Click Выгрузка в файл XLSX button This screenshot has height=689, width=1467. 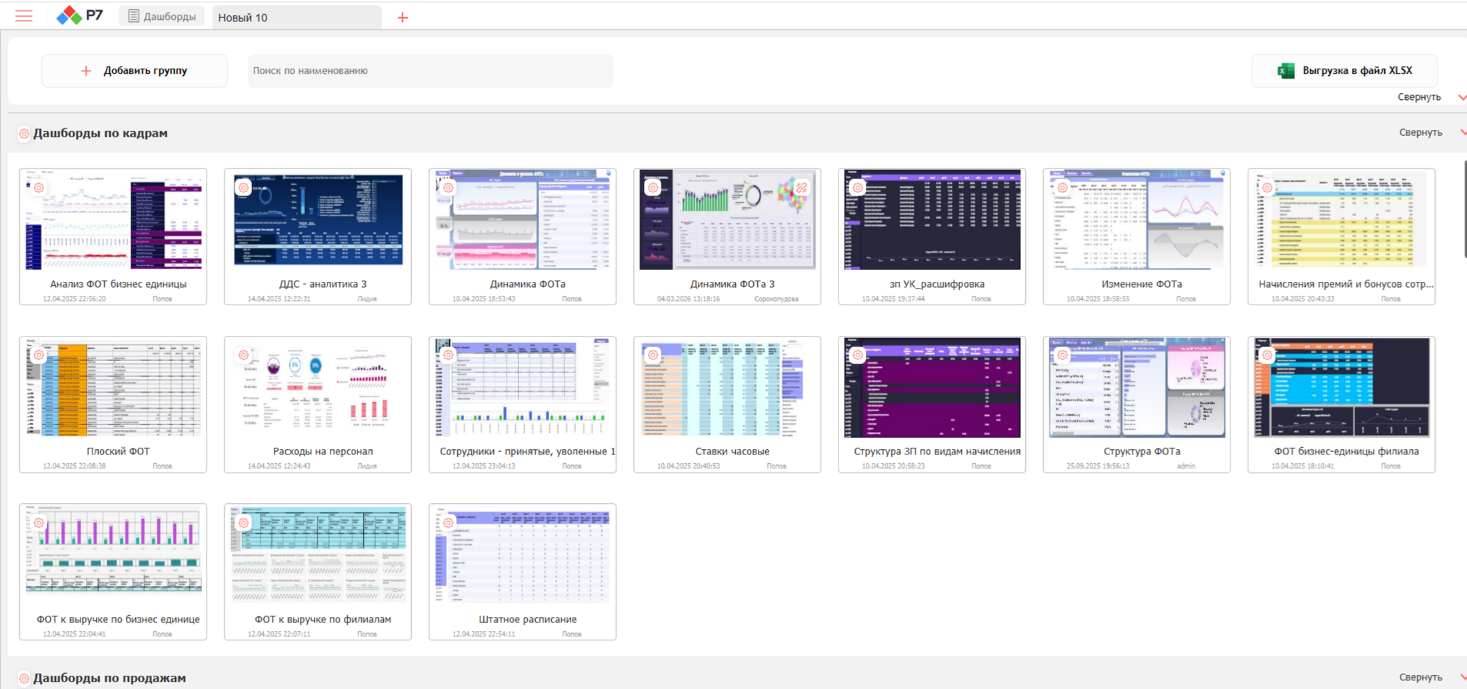[1344, 71]
